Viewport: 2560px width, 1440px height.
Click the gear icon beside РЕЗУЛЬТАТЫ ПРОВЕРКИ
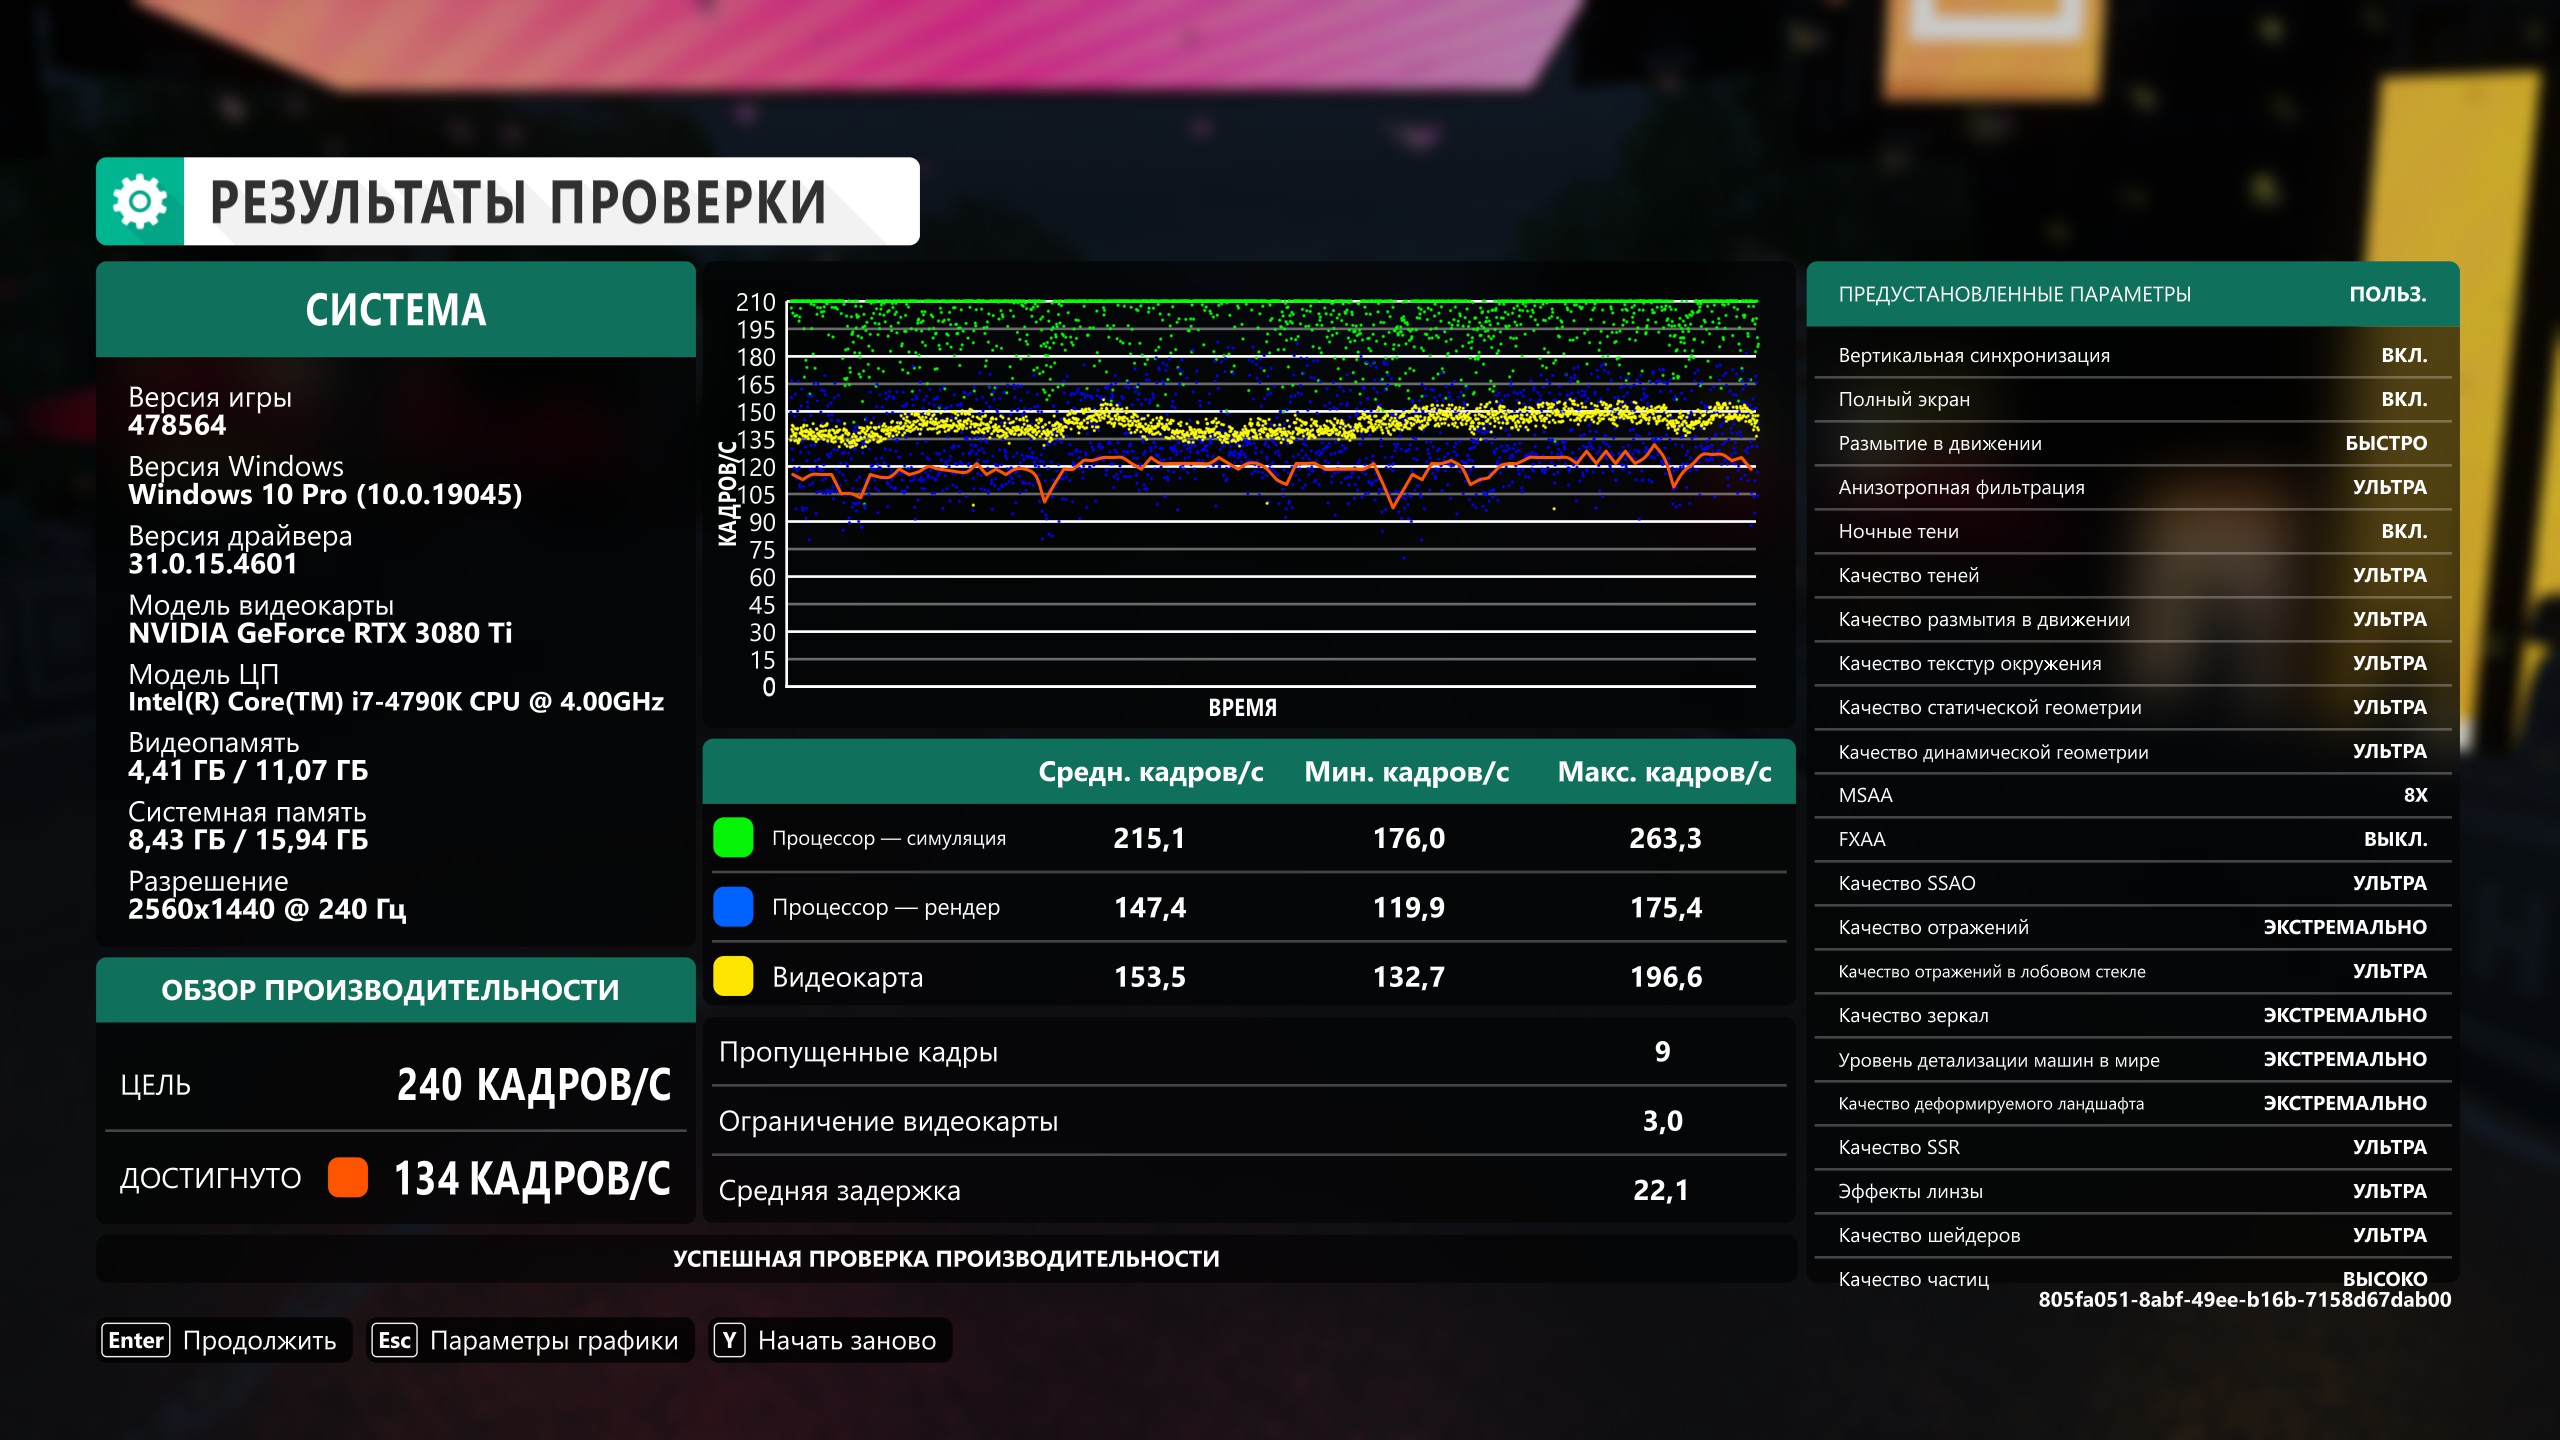pyautogui.click(x=140, y=201)
